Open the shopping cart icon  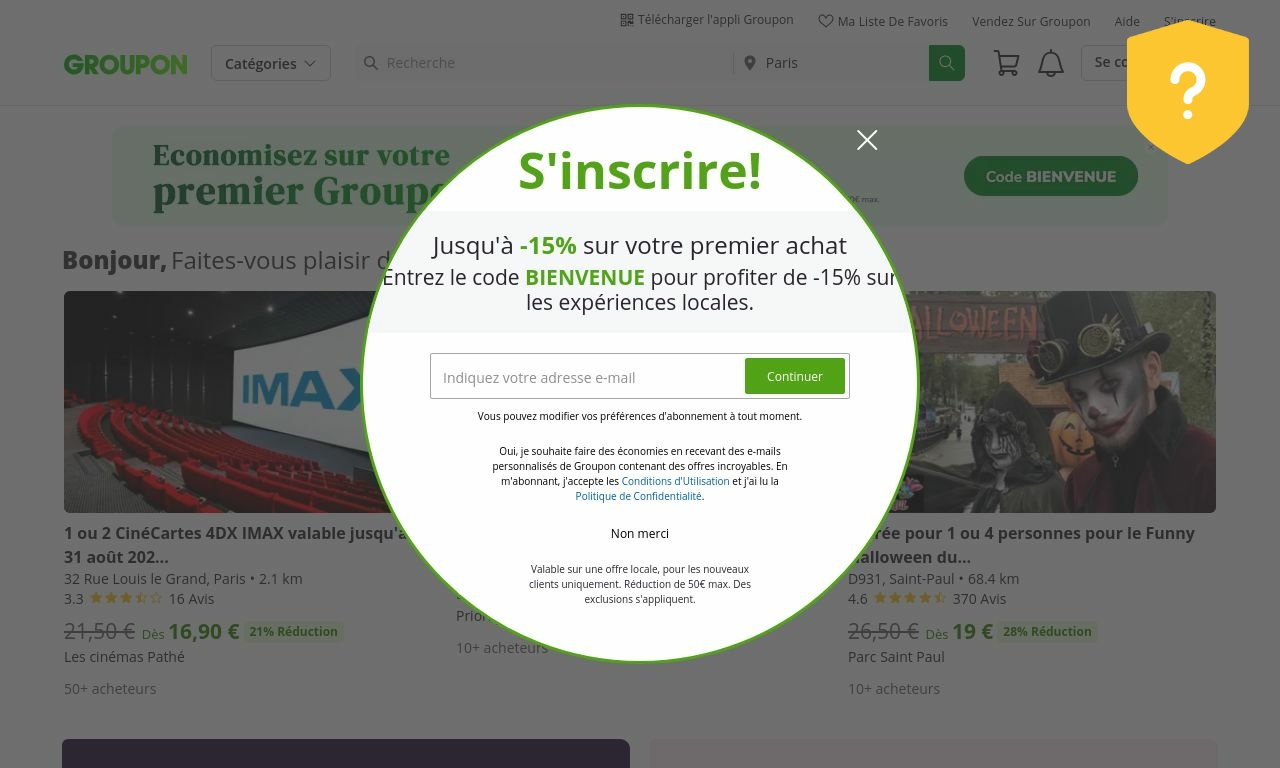tap(1006, 63)
